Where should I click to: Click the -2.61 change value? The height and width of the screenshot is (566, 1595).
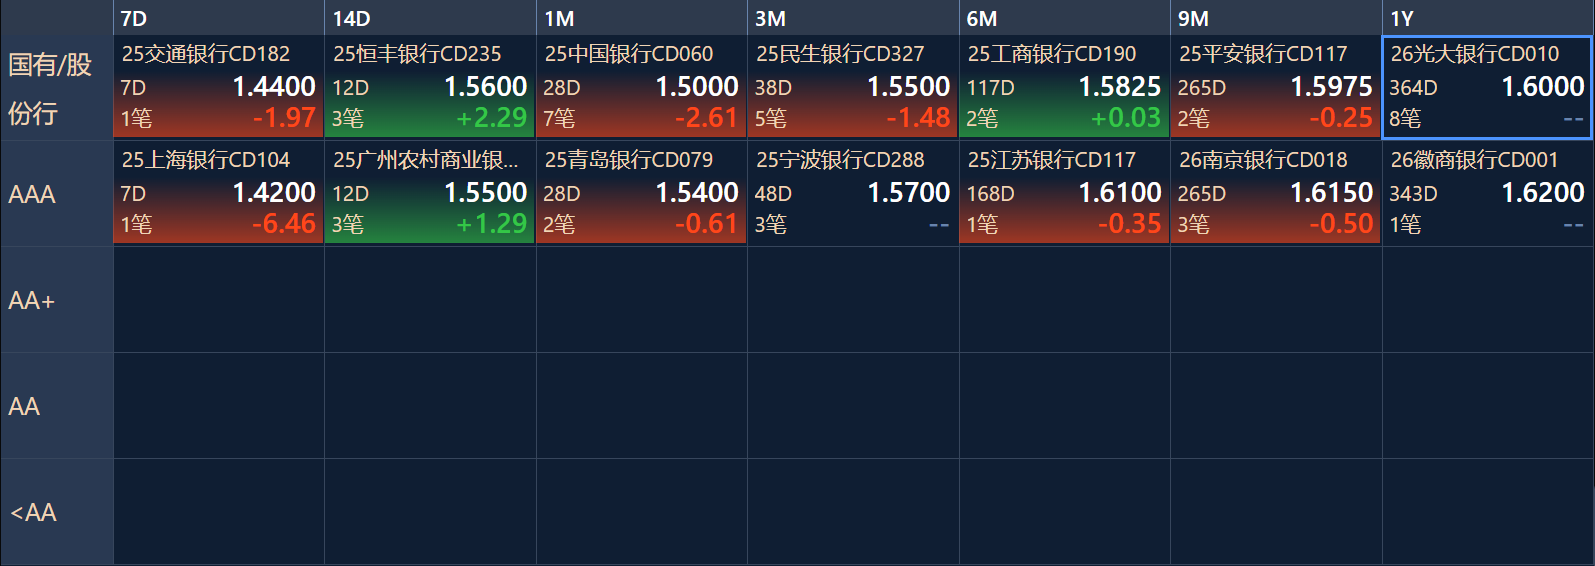(707, 118)
